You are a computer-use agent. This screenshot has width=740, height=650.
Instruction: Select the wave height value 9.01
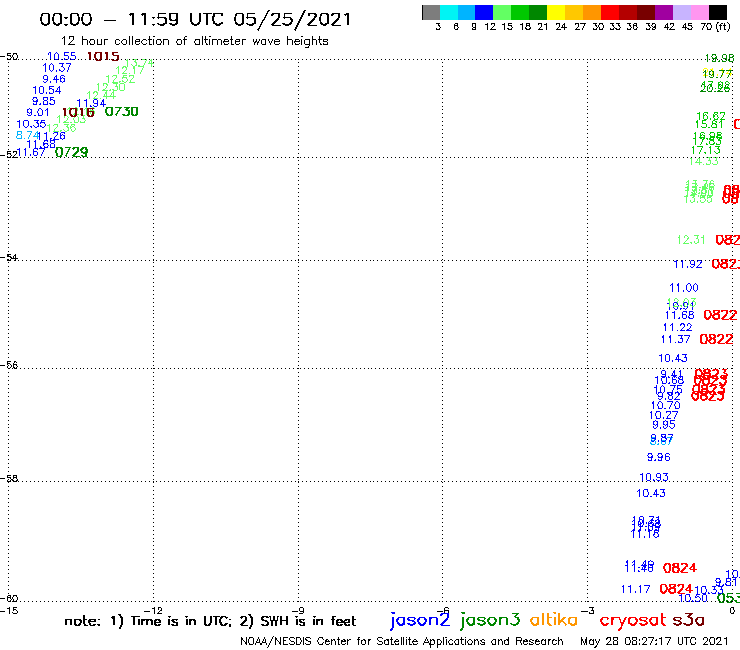38,112
